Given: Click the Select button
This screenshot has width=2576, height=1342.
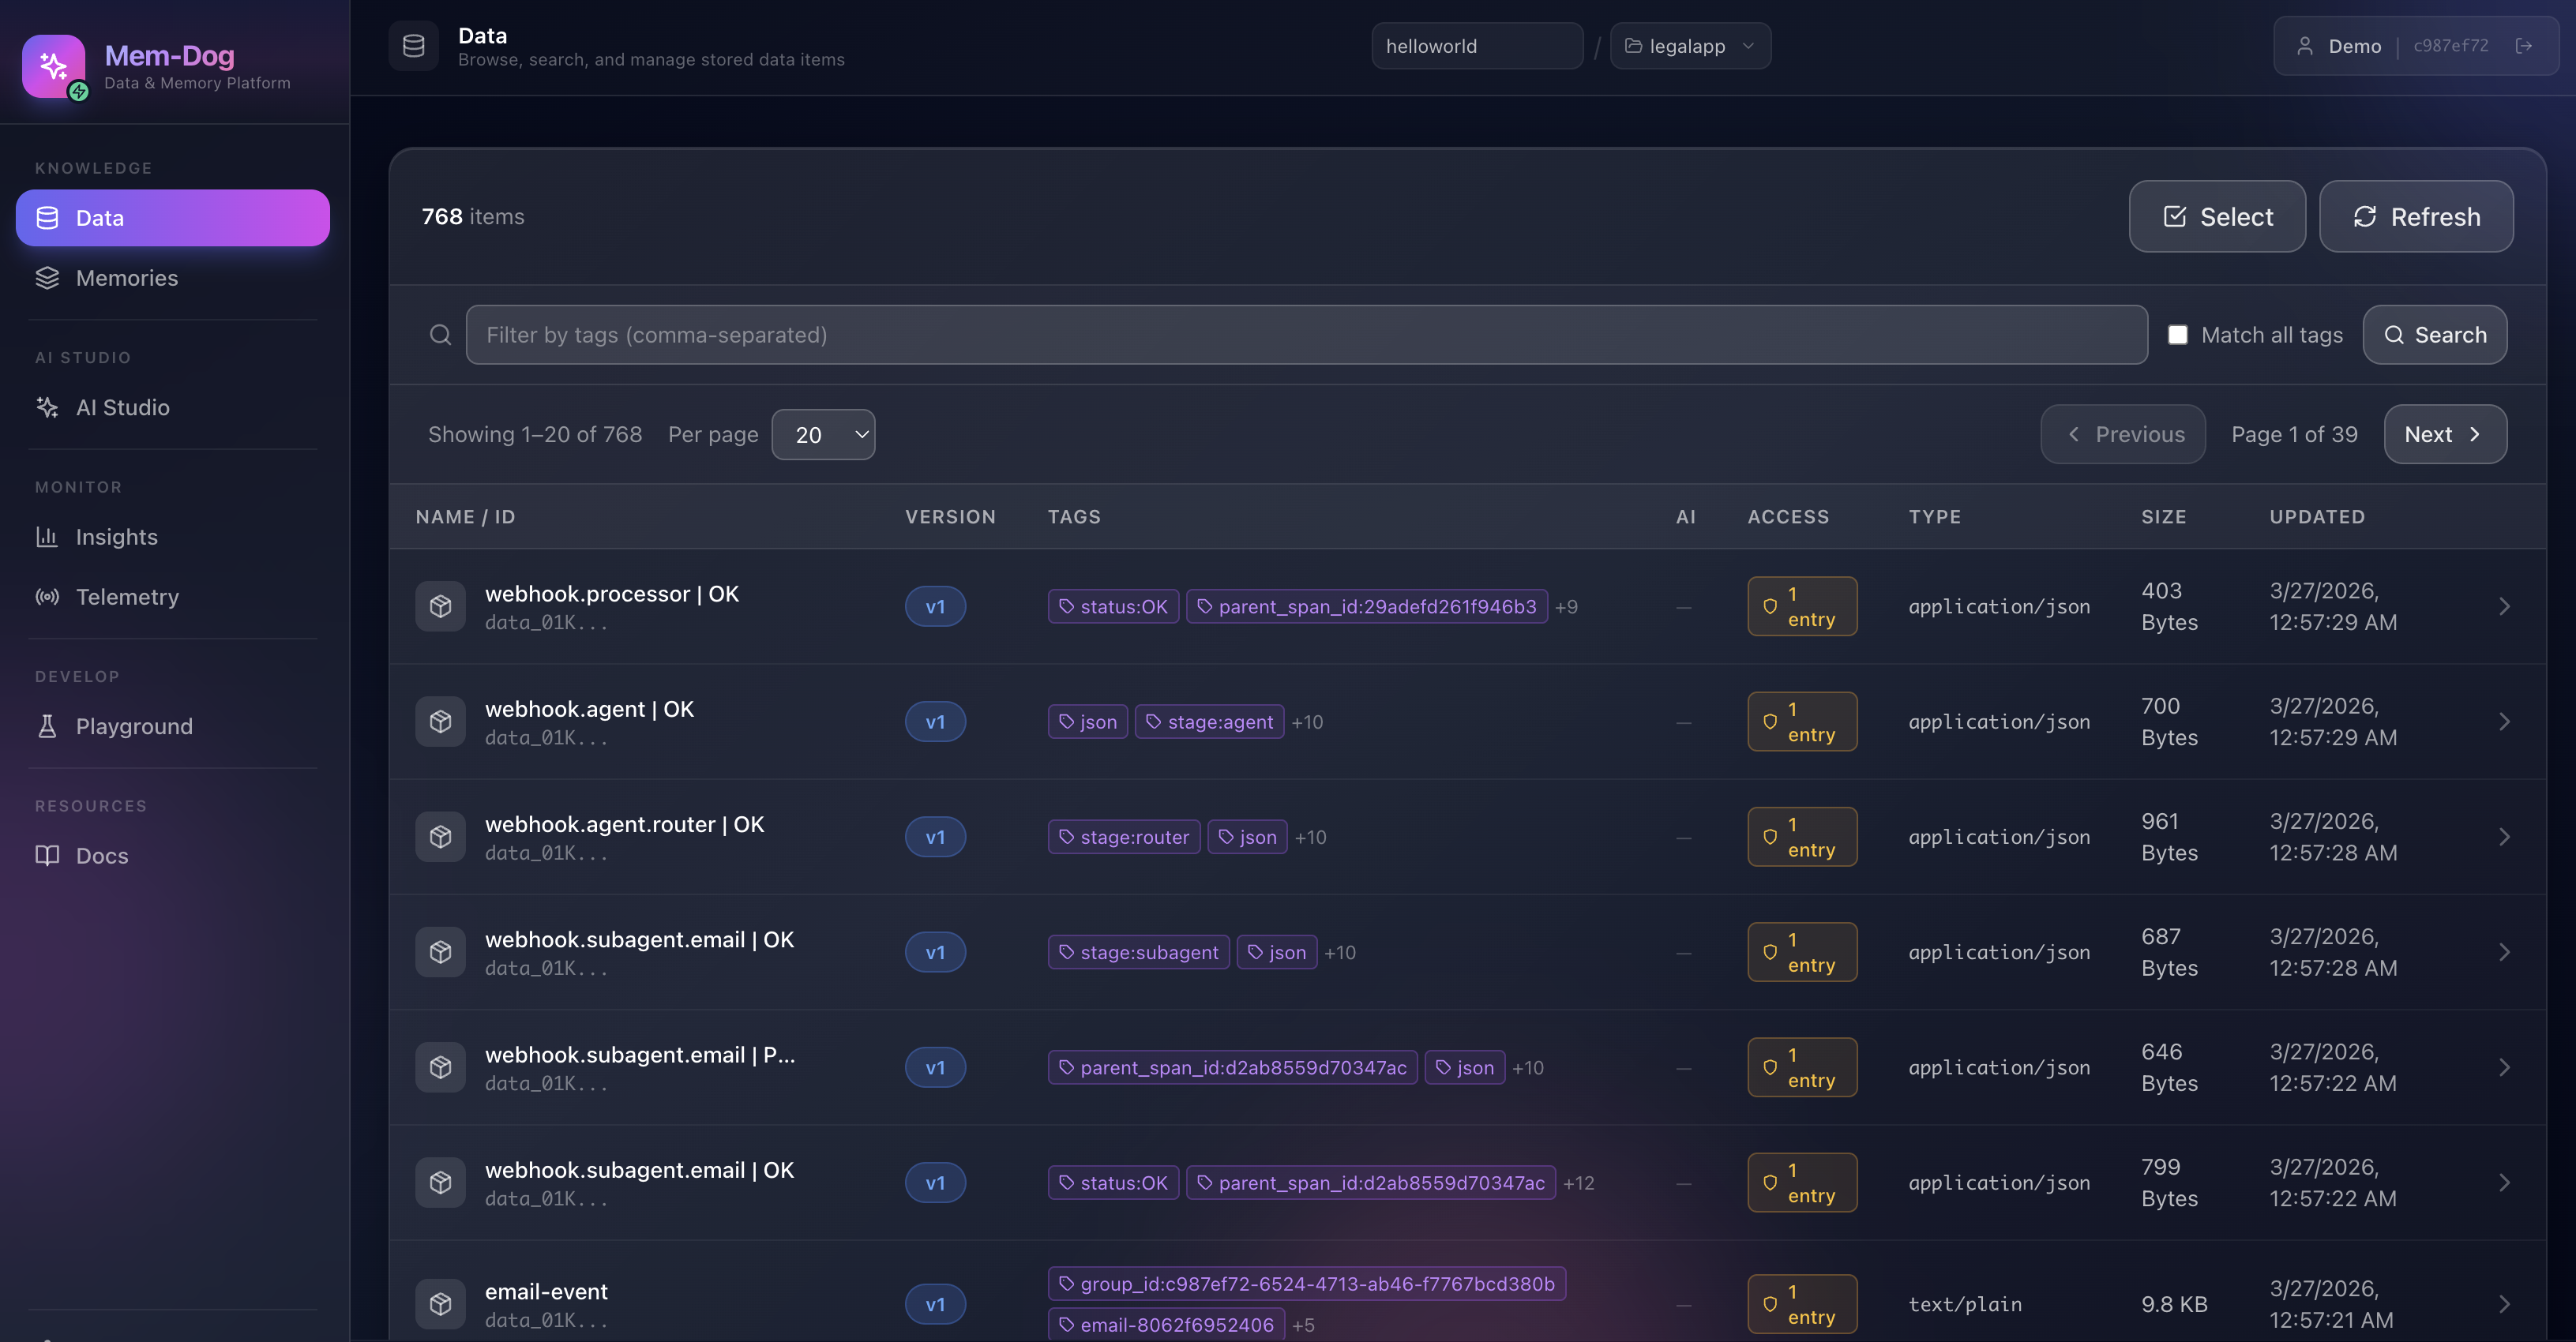Looking at the screenshot, I should pos(2217,216).
